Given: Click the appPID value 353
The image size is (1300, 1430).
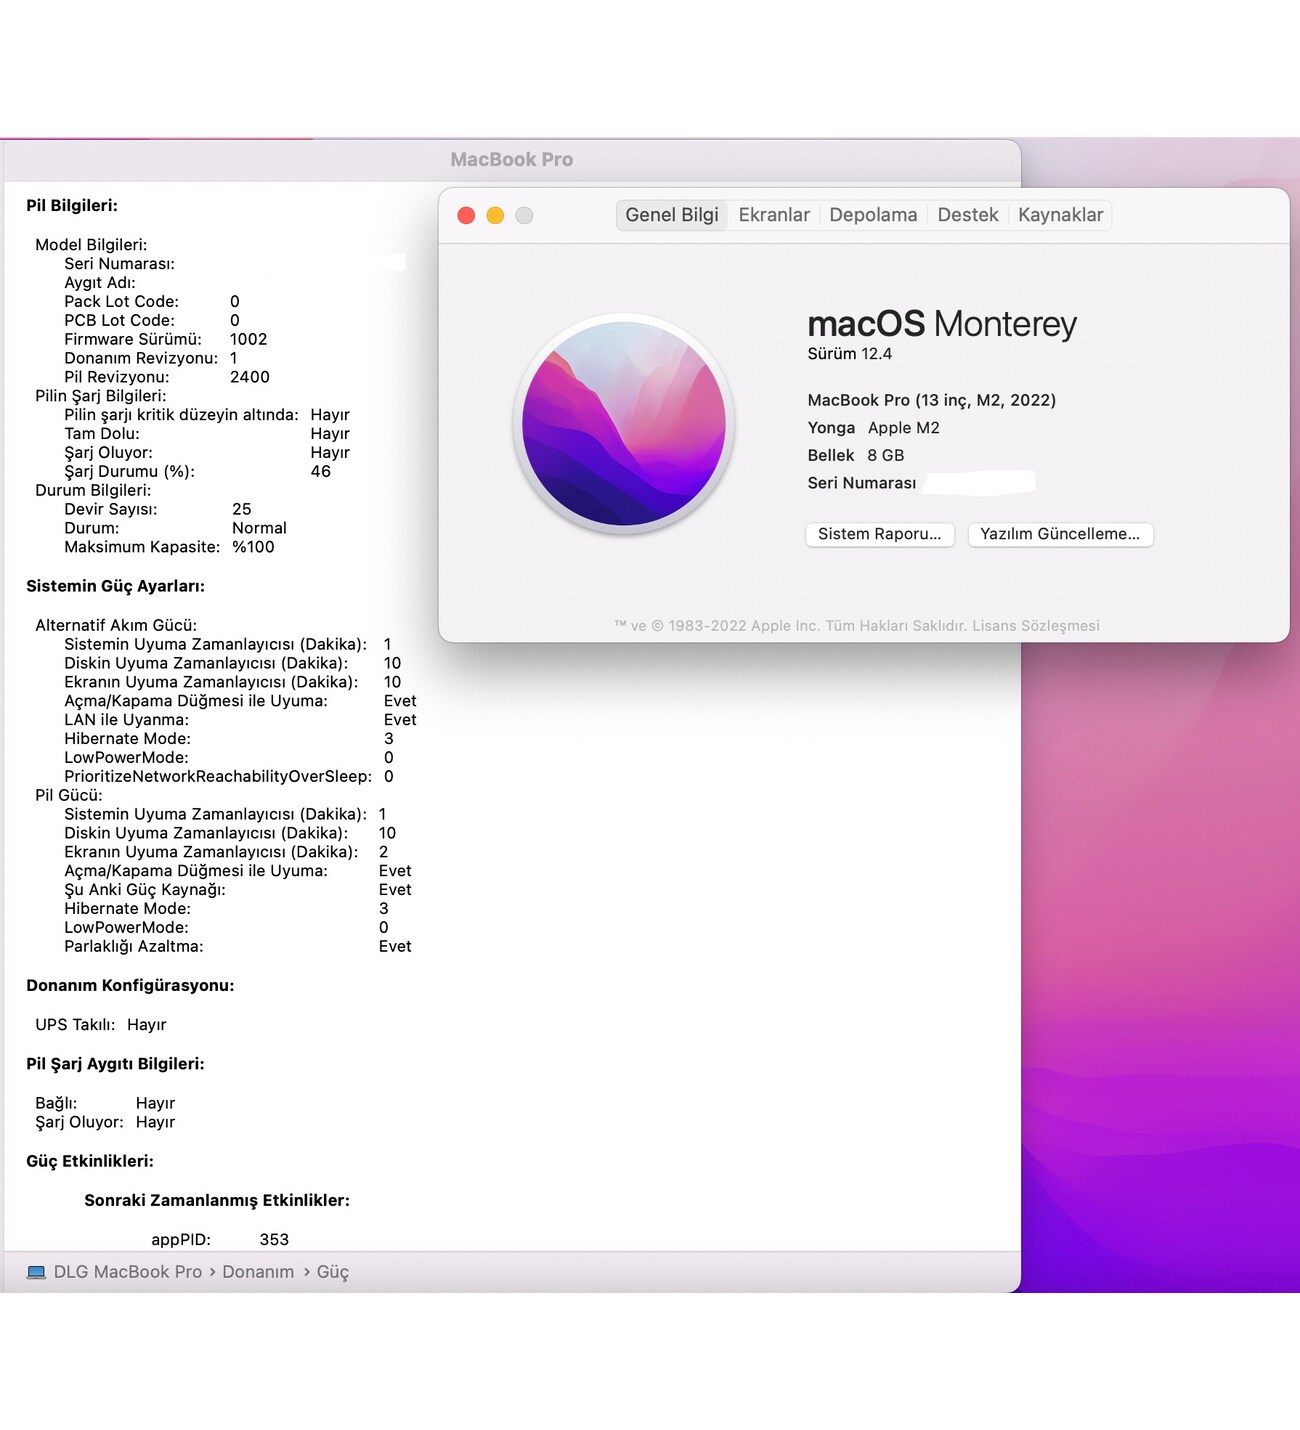Looking at the screenshot, I should [x=274, y=1240].
